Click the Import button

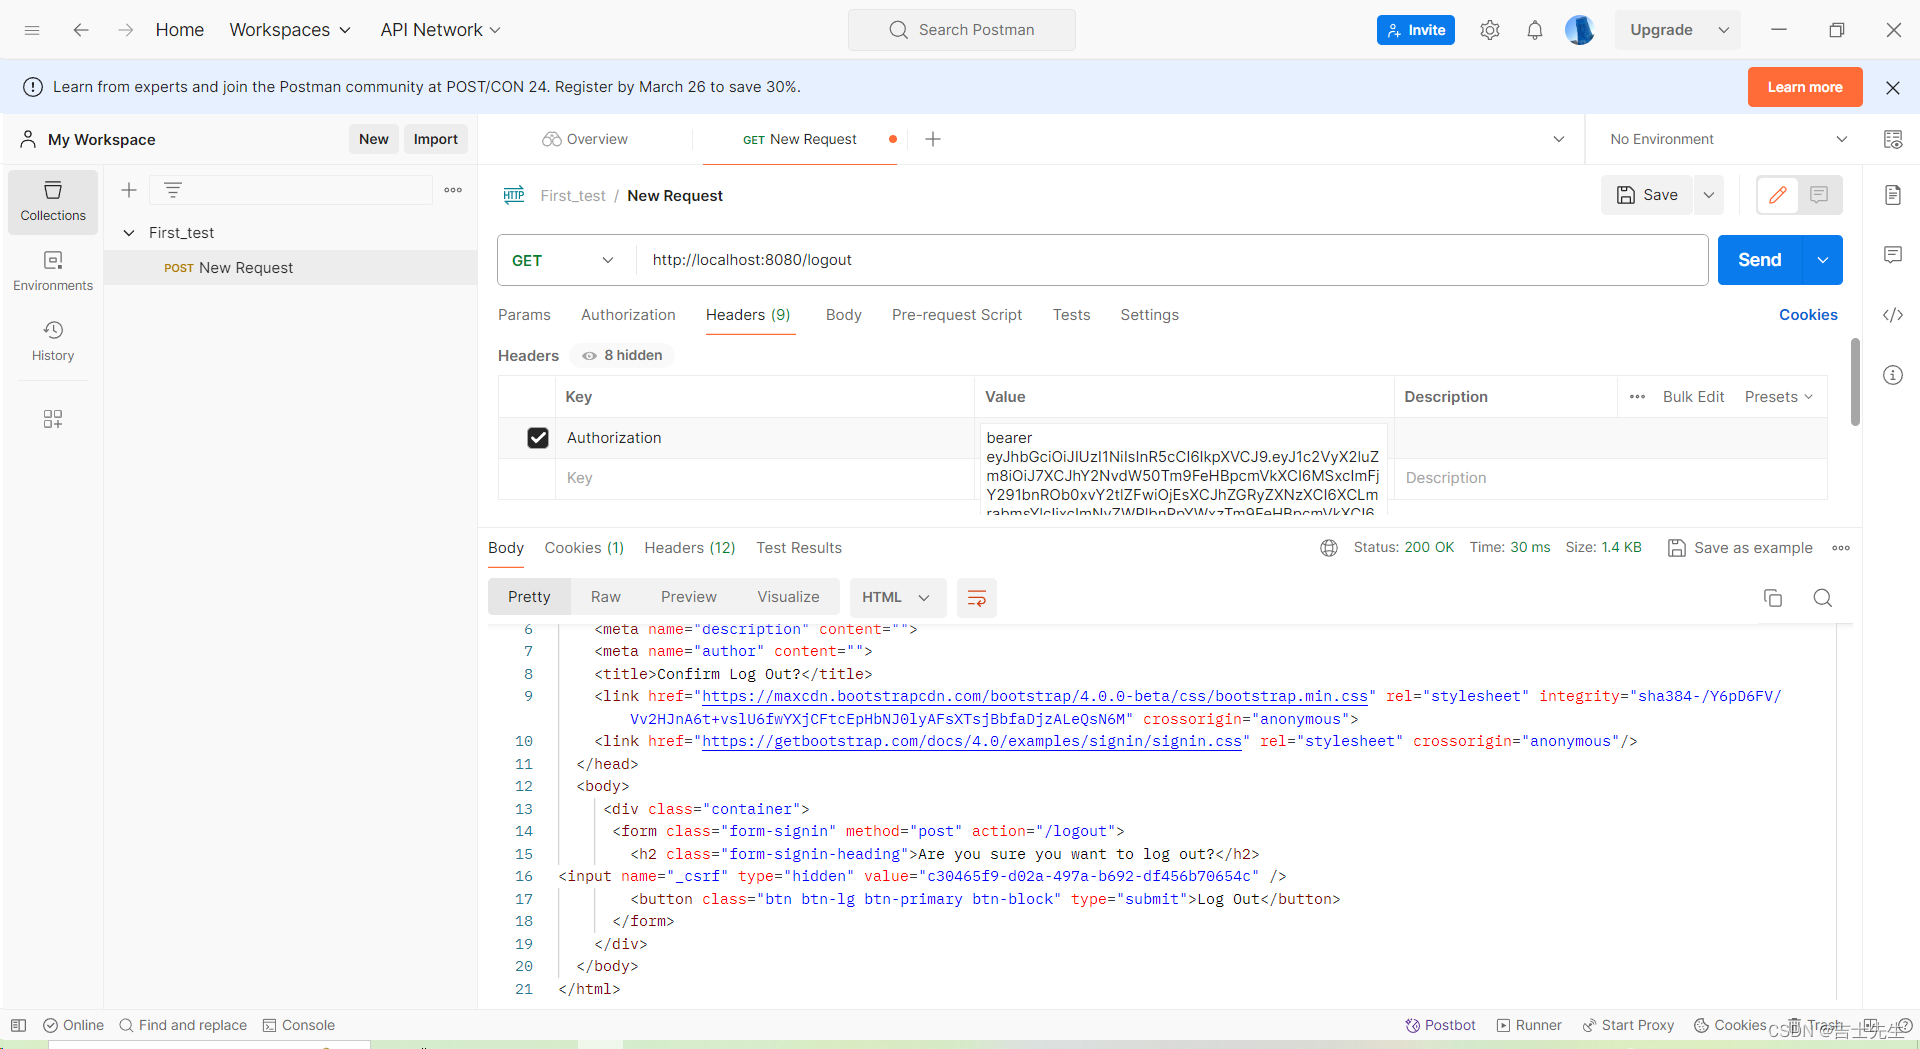[436, 139]
